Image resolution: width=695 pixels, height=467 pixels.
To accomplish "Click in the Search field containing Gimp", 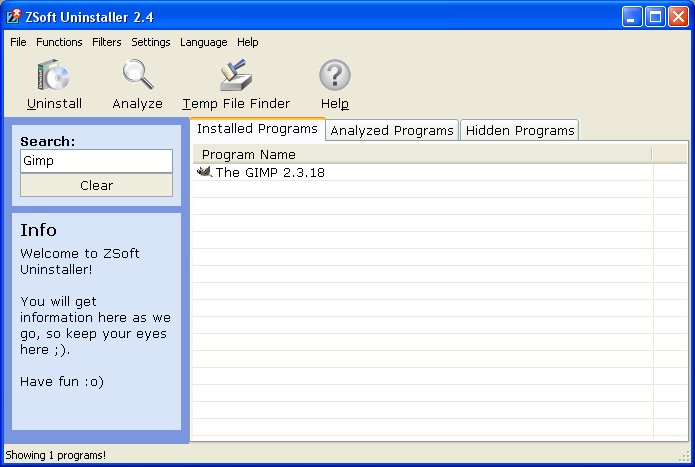I will tap(96, 161).
